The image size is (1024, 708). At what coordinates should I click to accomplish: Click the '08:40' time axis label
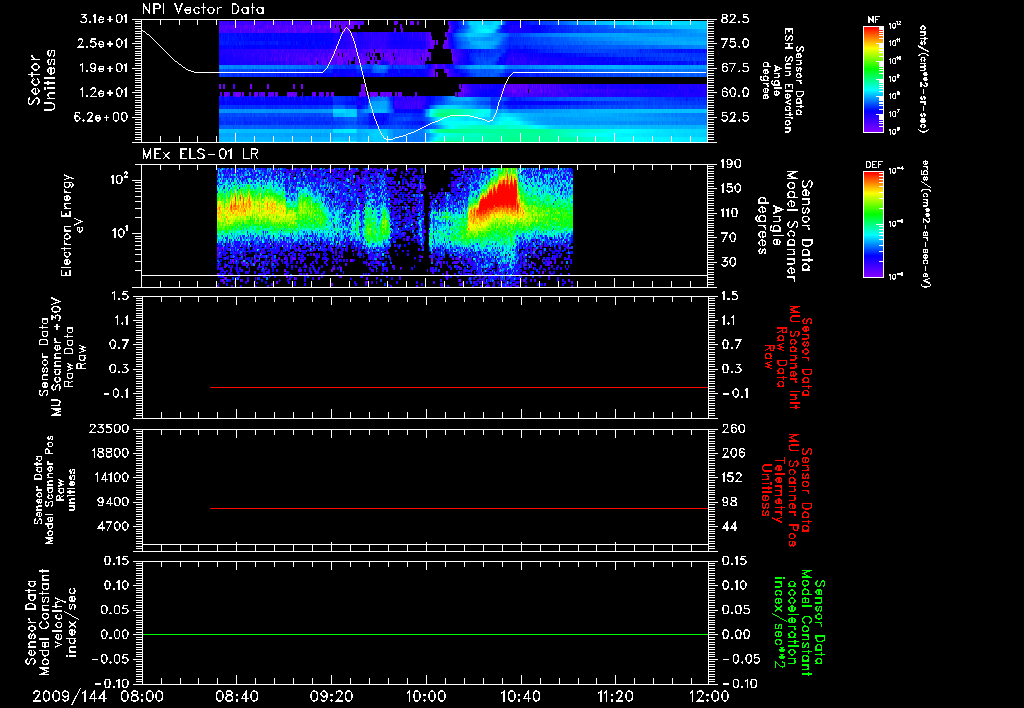click(236, 696)
